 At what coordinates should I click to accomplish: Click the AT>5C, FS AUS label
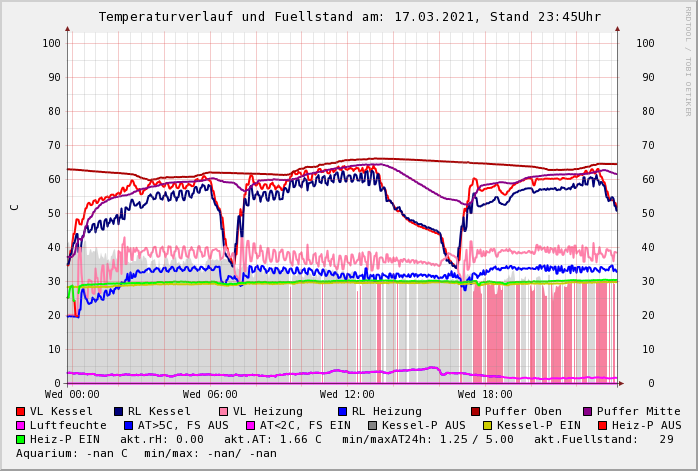[x=183, y=426]
